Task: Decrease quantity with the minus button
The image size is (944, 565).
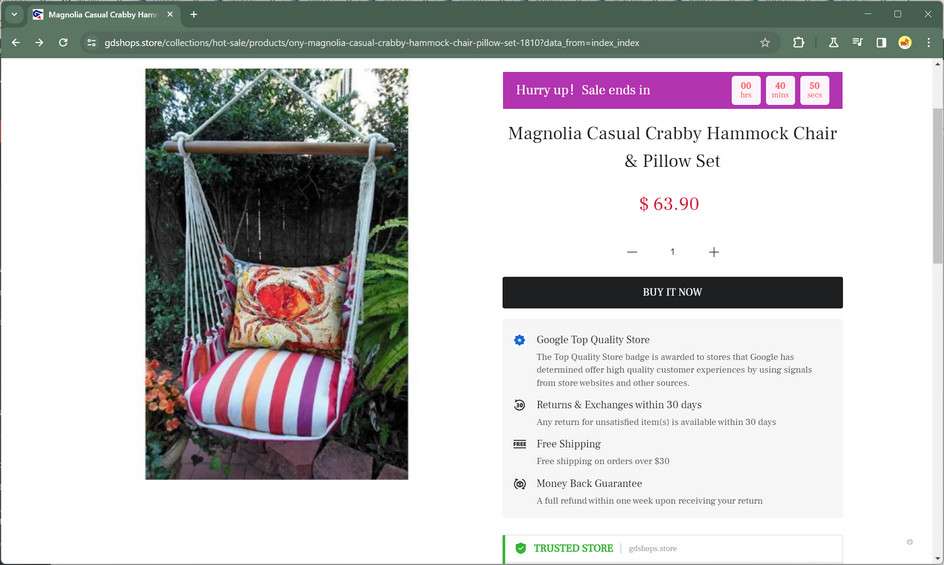Action: (632, 252)
